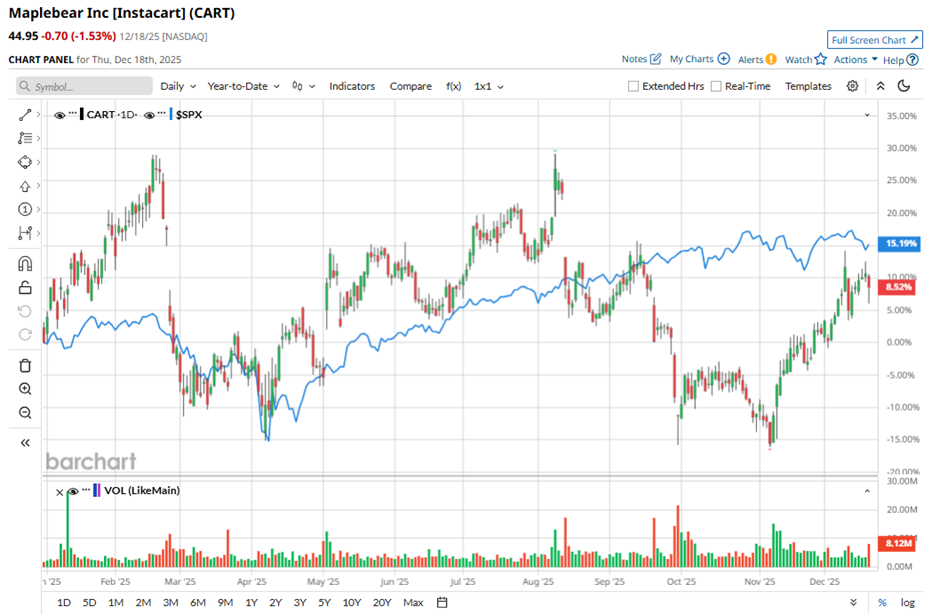Click the $SPX blue color marker

pos(171,114)
